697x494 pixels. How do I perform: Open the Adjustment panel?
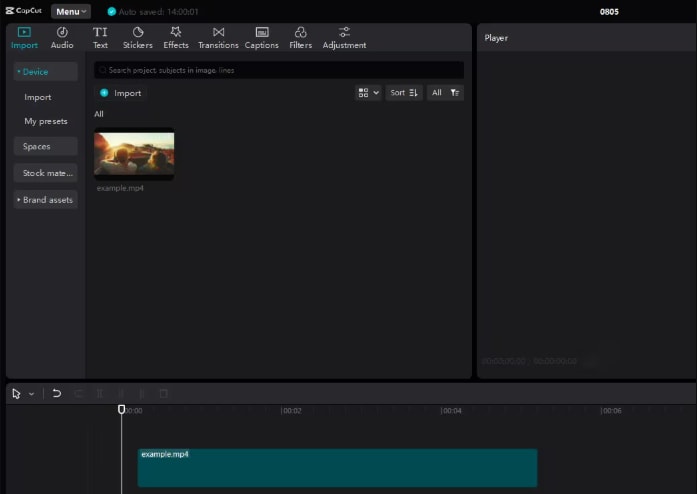[344, 38]
